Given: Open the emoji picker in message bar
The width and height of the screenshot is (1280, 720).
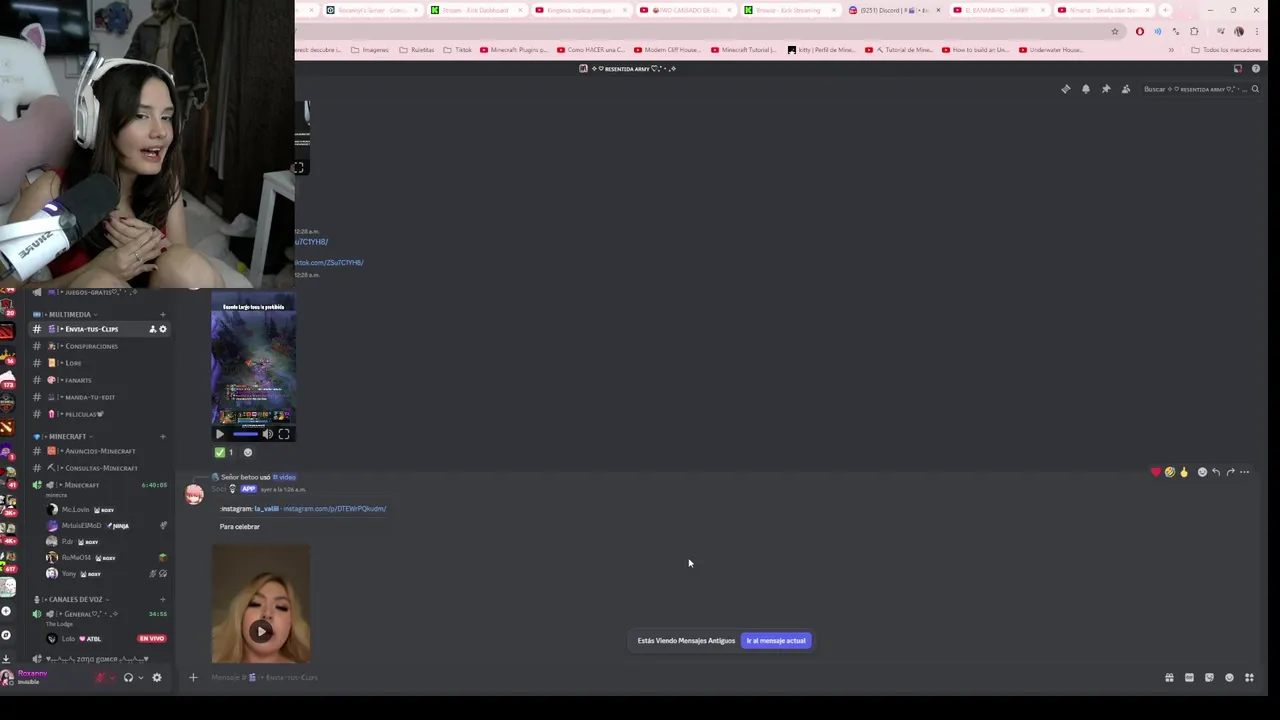Looking at the screenshot, I should click(1229, 678).
